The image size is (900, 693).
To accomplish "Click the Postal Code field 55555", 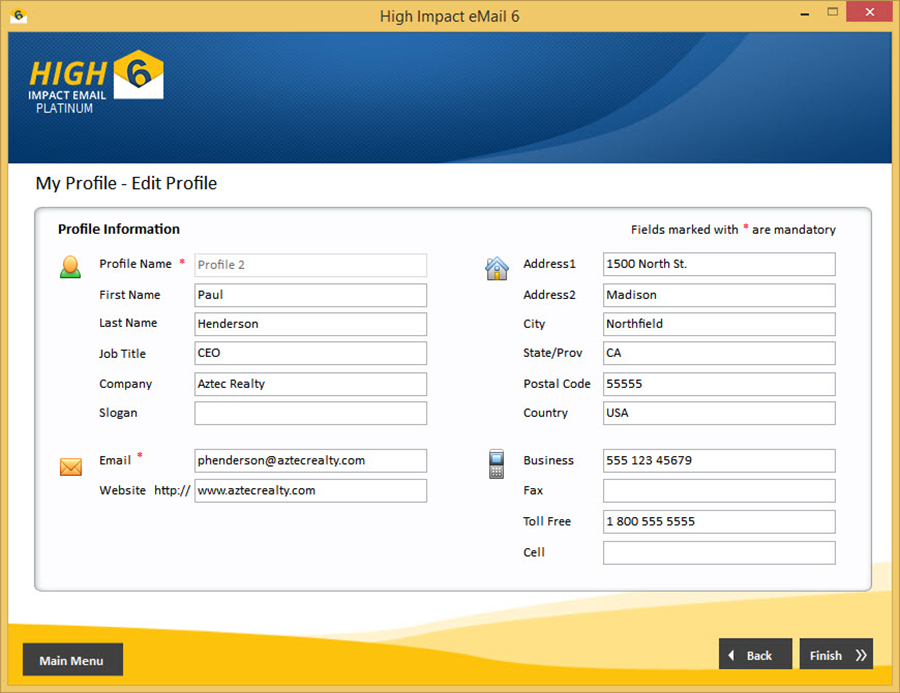I will pos(719,384).
